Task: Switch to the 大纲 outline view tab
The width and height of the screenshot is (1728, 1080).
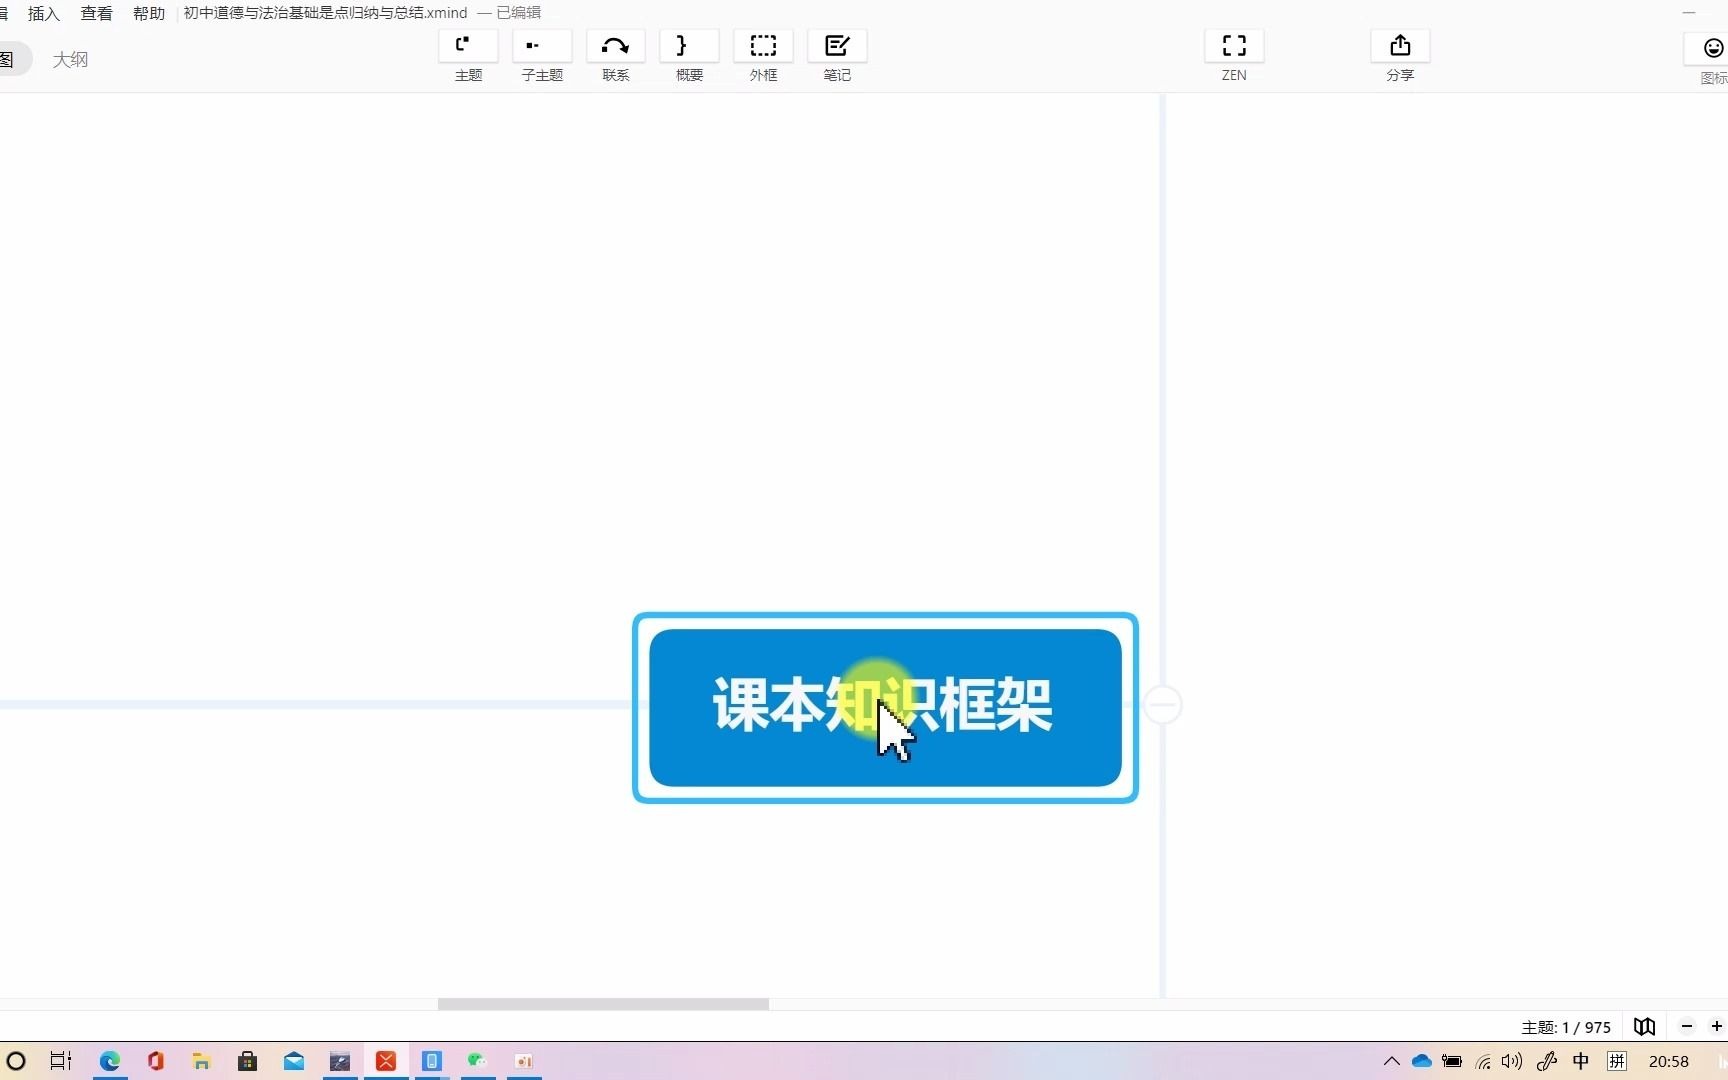Action: 70,59
